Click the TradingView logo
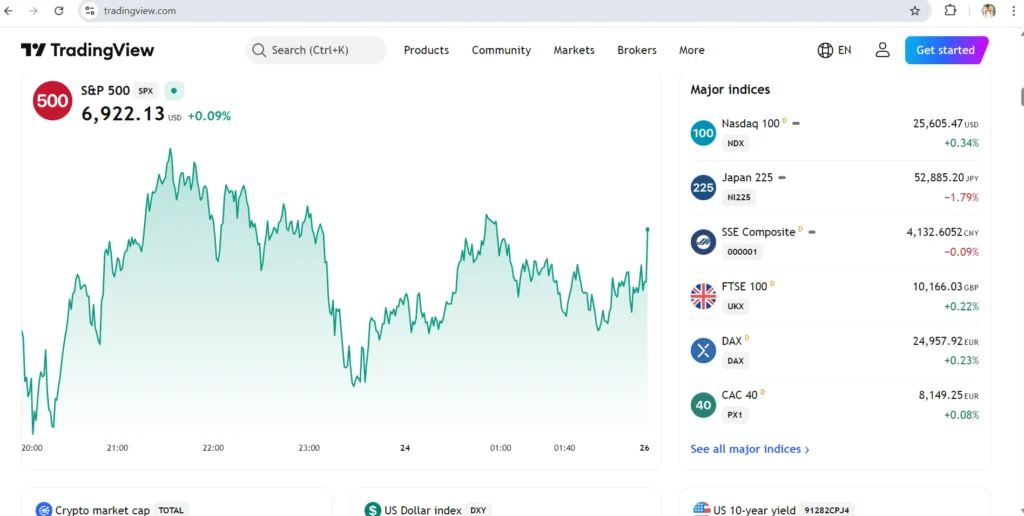 point(88,50)
